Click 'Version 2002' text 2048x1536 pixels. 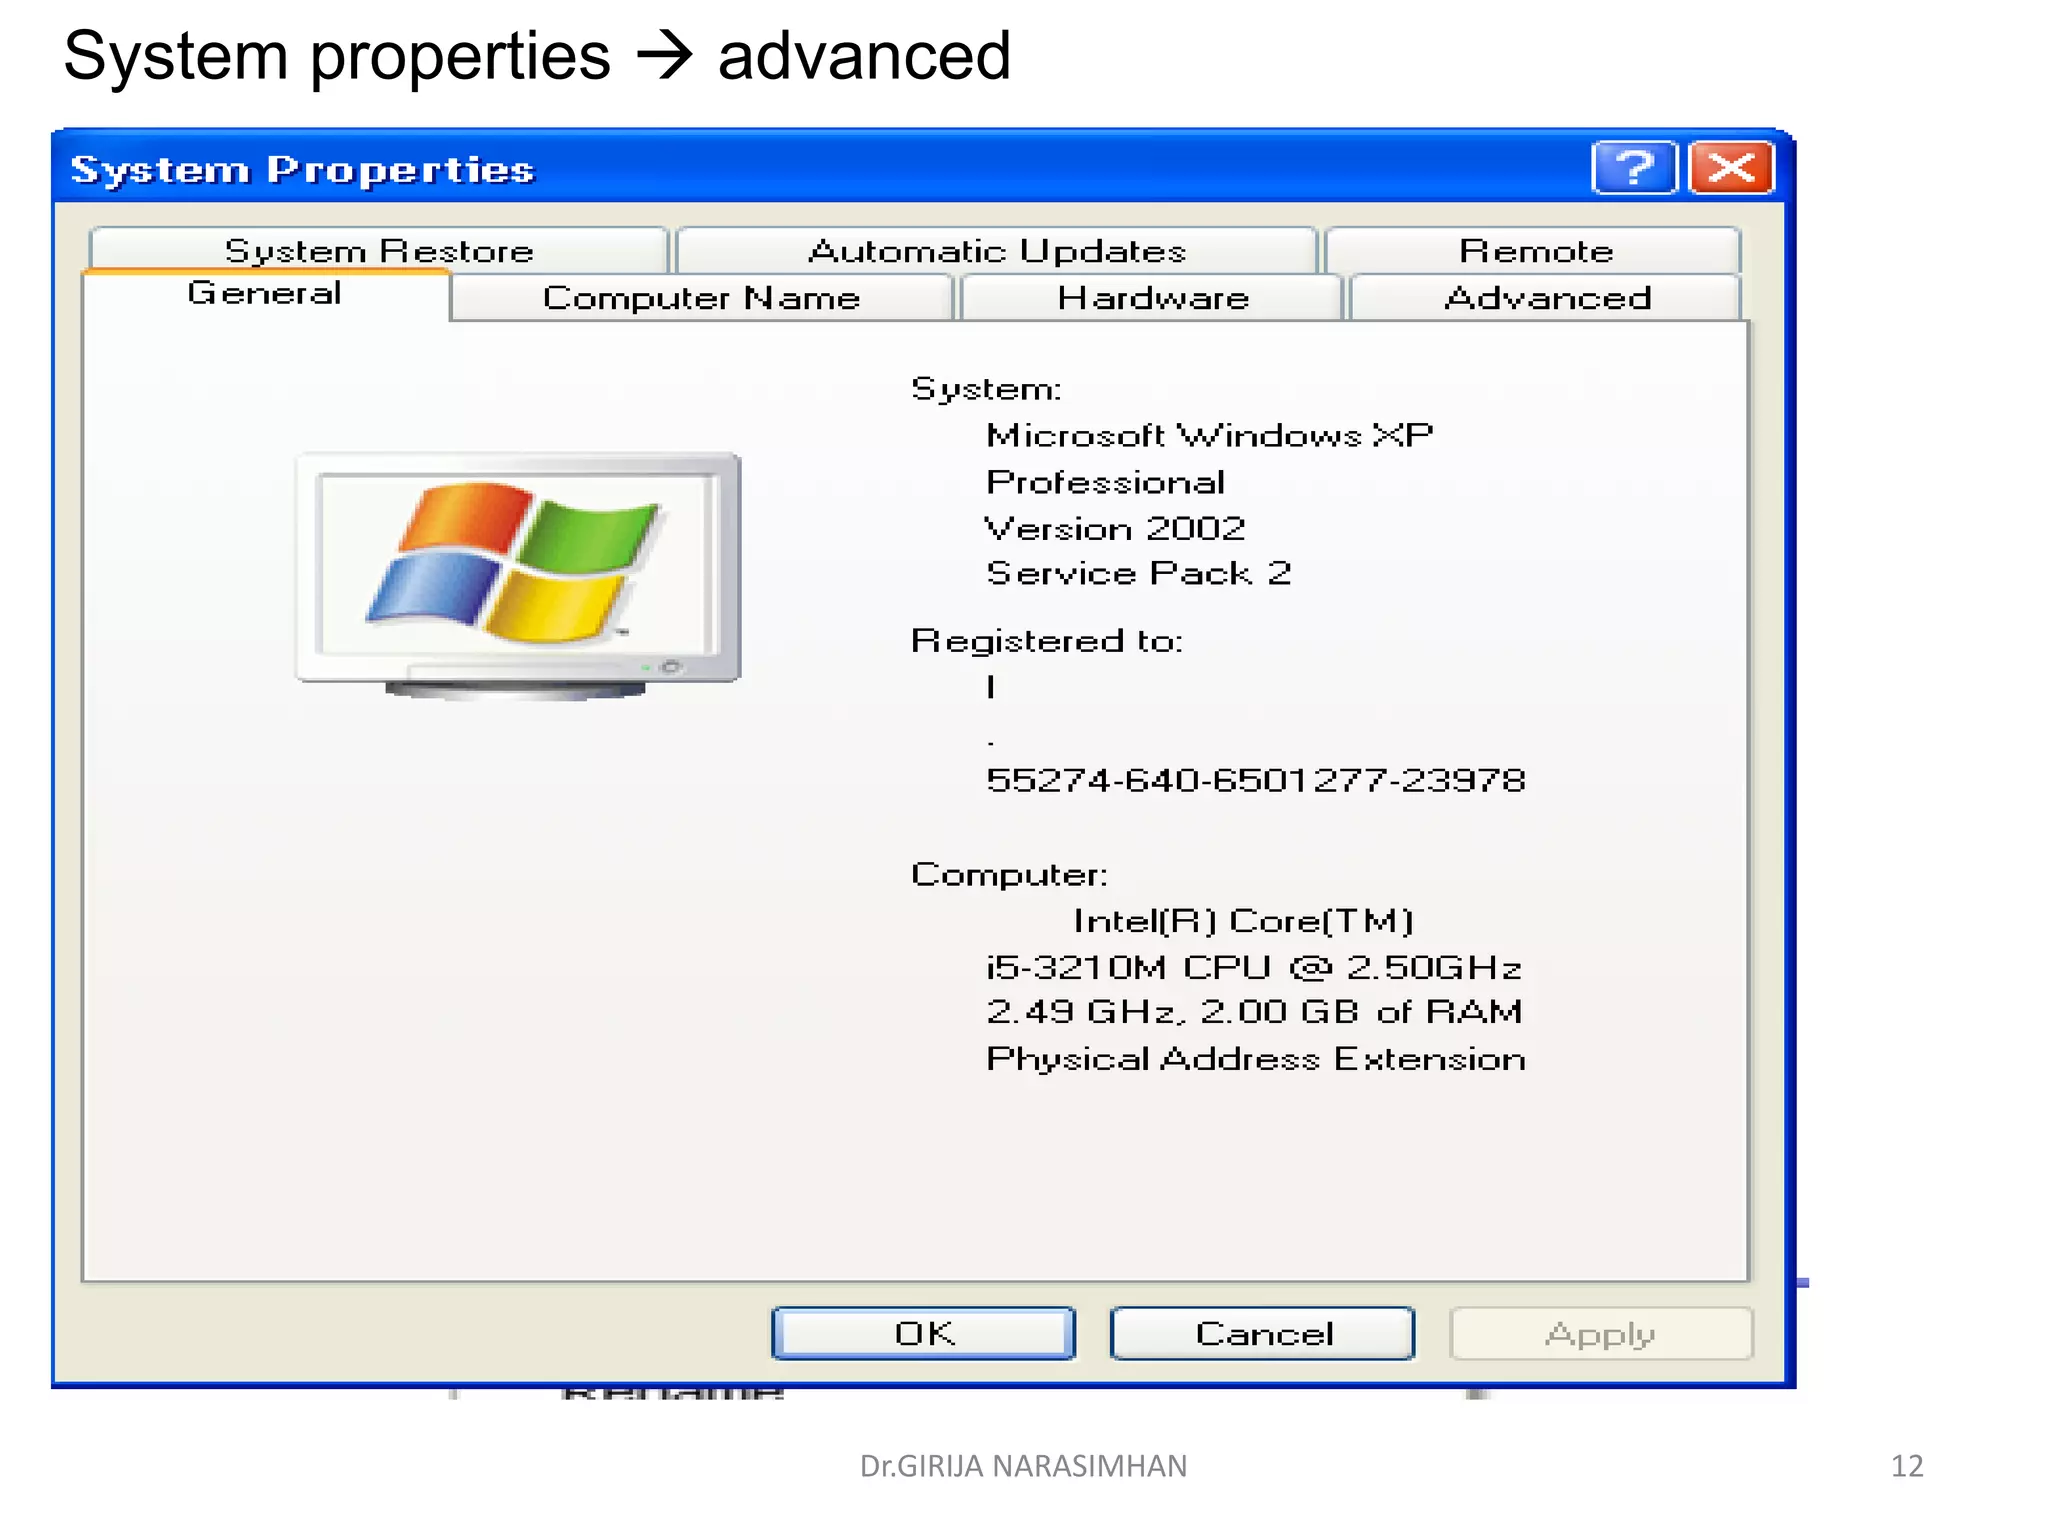[x=1115, y=528]
